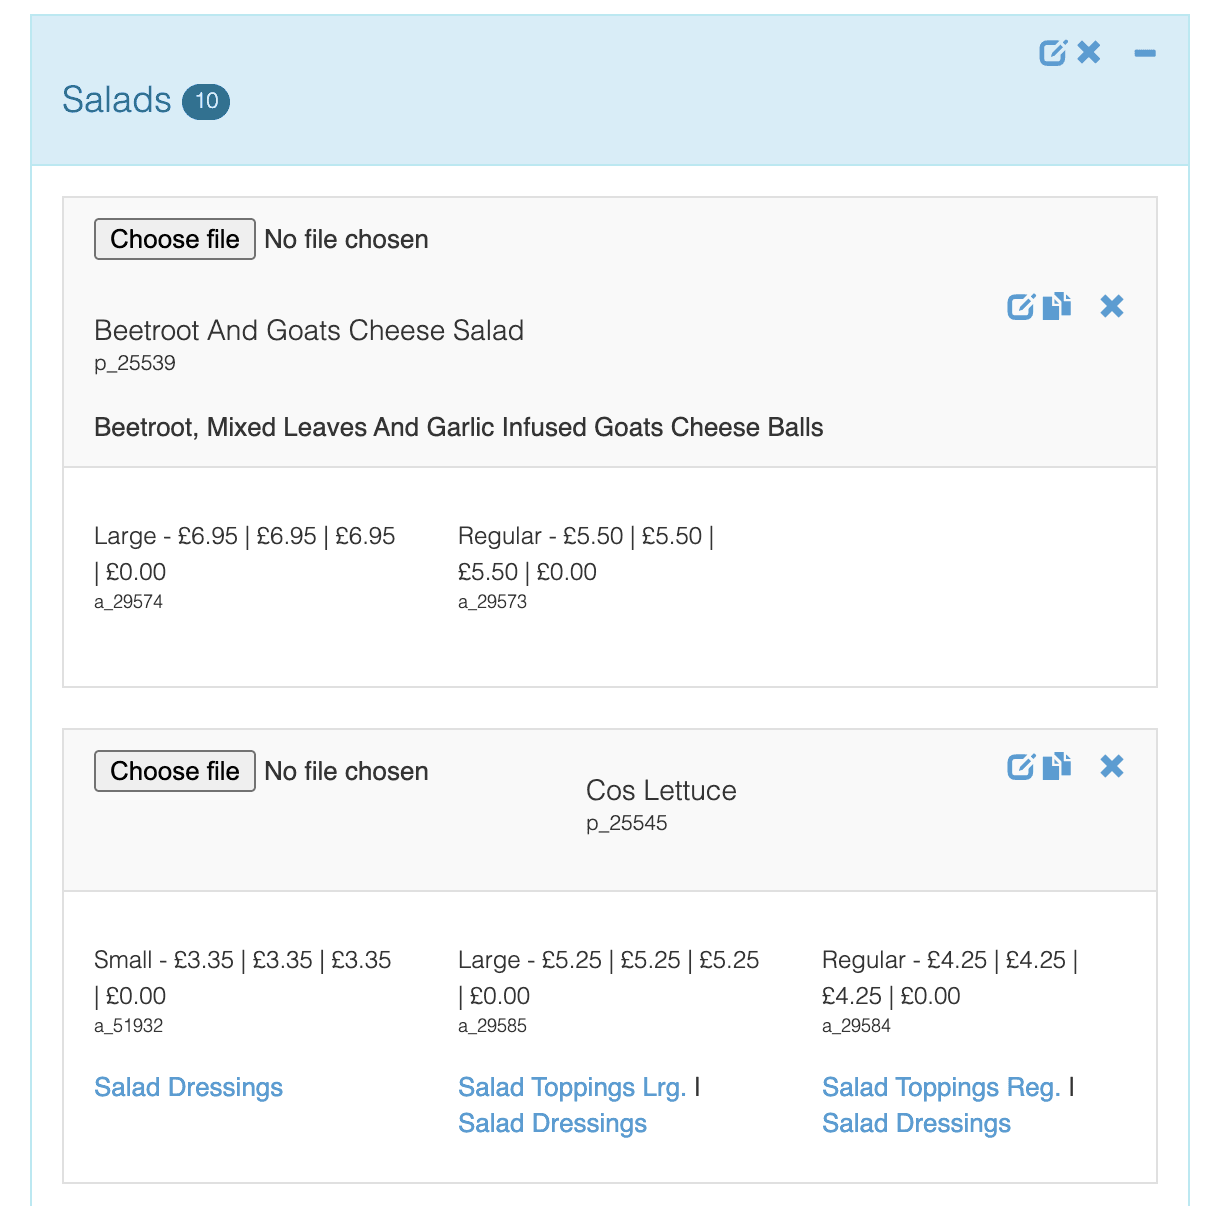This screenshot has height=1206, width=1228.
Task: Collapse the Salads section
Action: coord(1145,52)
